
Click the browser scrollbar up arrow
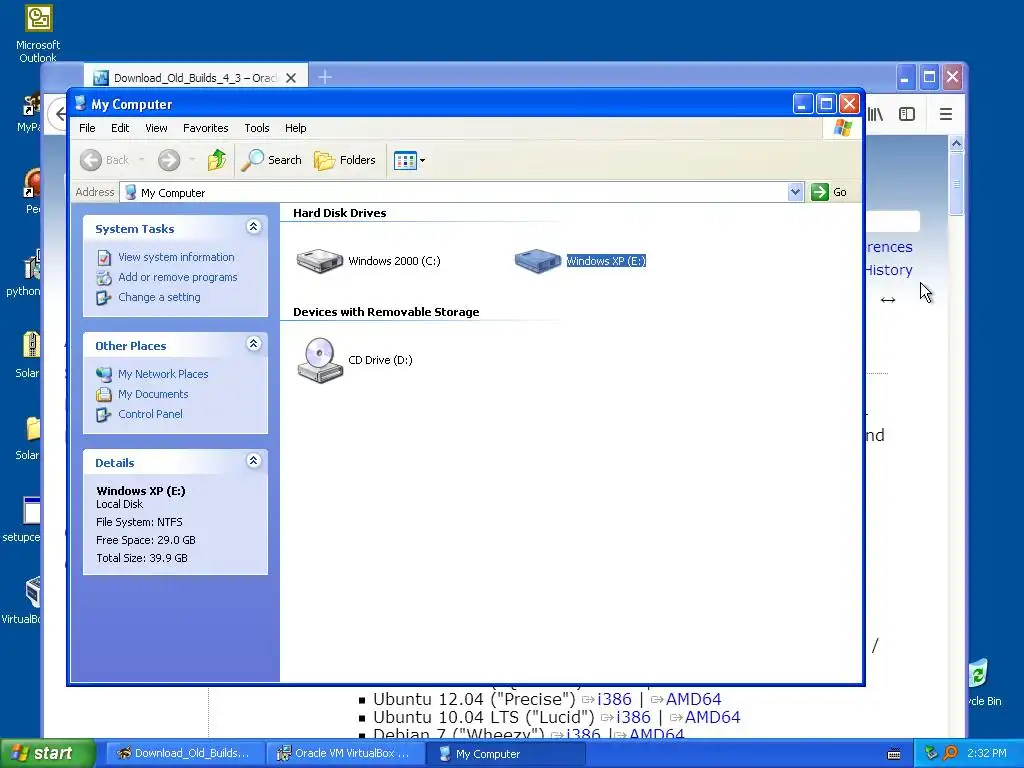pos(956,143)
